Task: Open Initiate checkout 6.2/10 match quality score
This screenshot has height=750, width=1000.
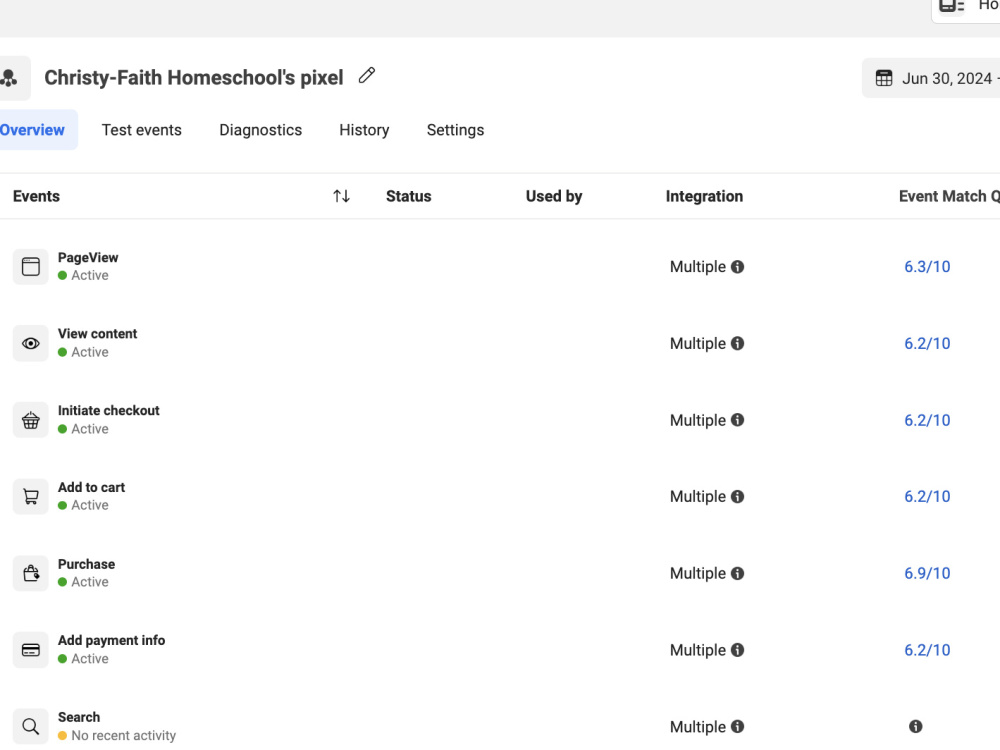Action: click(927, 420)
